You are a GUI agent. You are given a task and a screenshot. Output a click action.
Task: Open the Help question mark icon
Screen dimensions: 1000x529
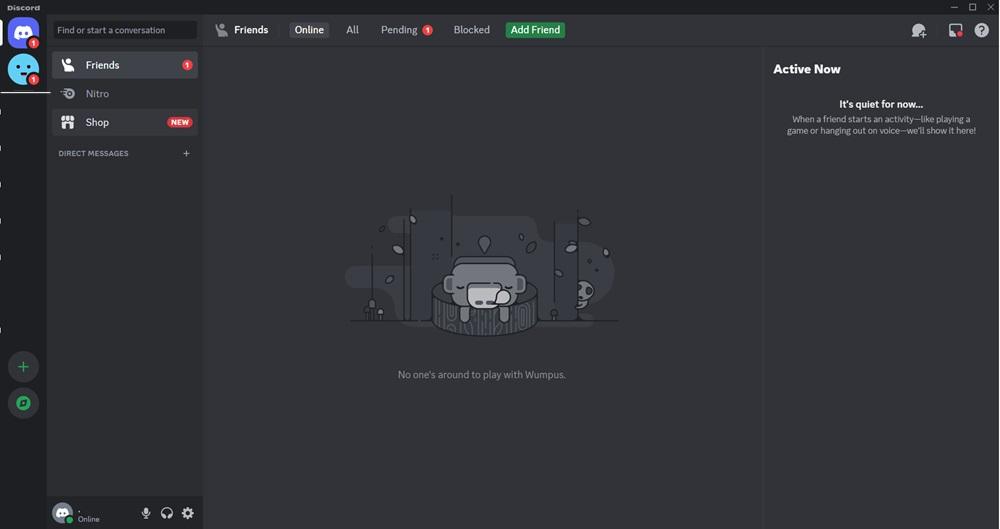pyautogui.click(x=982, y=30)
